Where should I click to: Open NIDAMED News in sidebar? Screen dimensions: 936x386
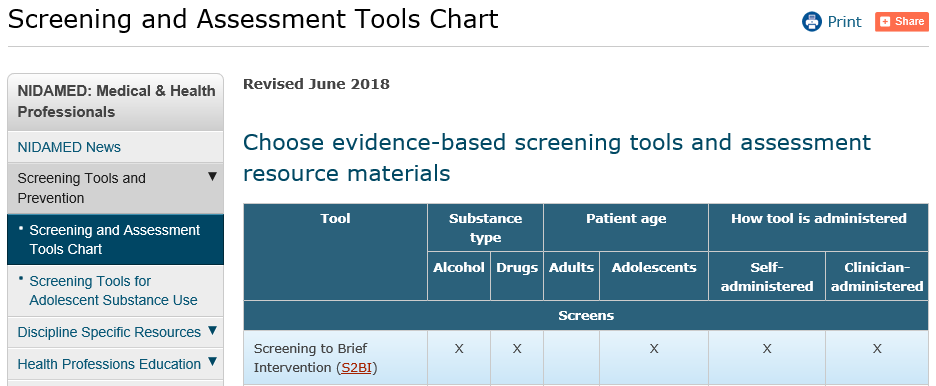point(69,147)
